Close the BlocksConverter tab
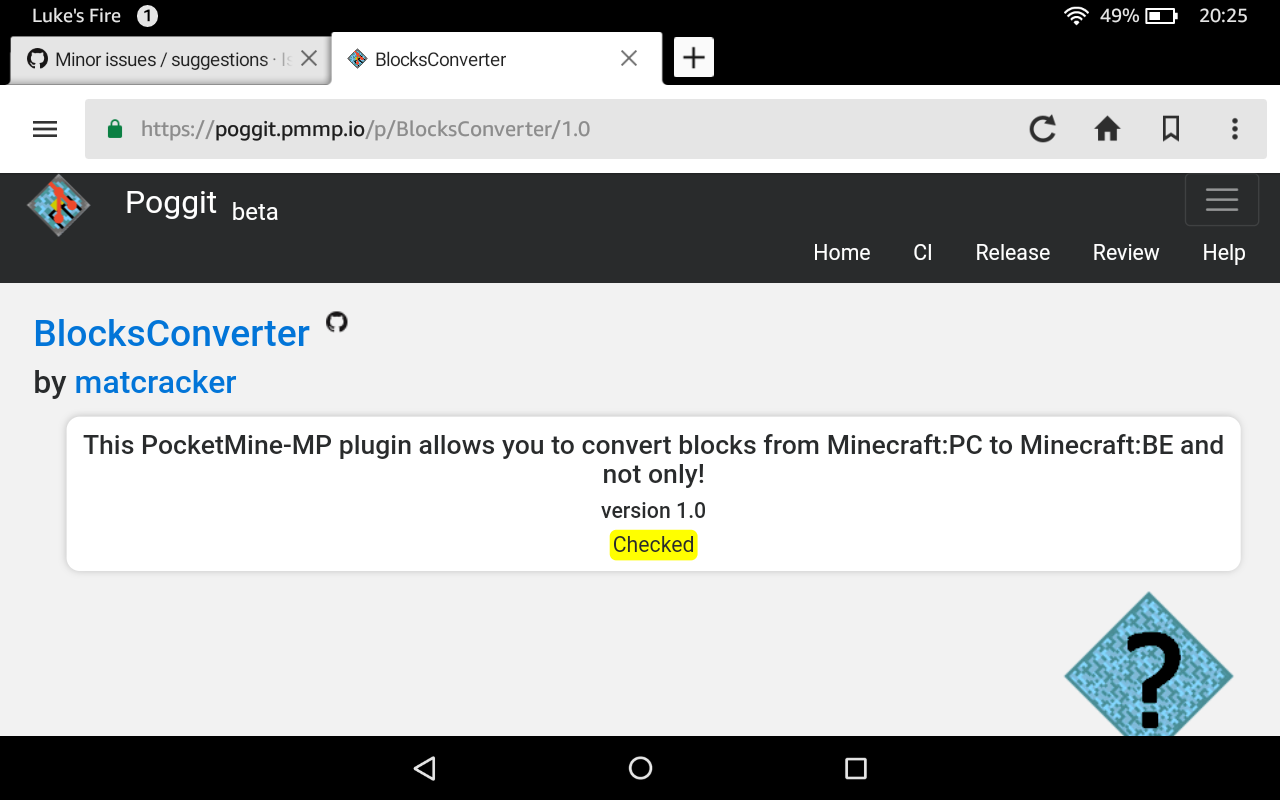 [x=629, y=59]
